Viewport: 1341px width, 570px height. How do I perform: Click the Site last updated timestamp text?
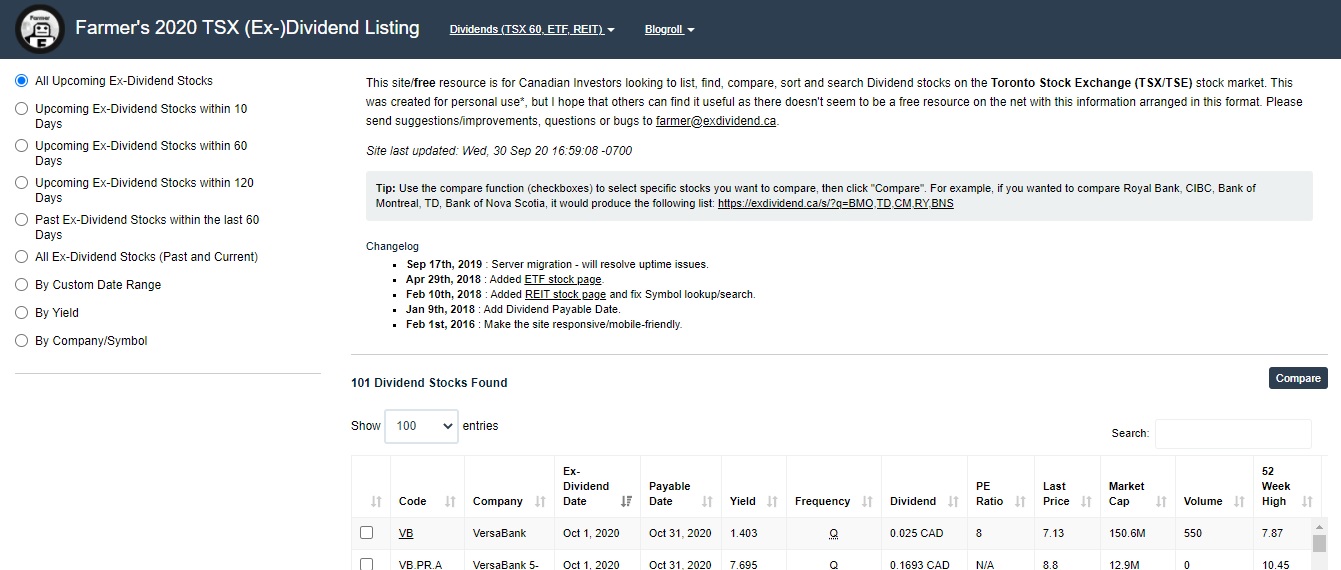(x=499, y=151)
